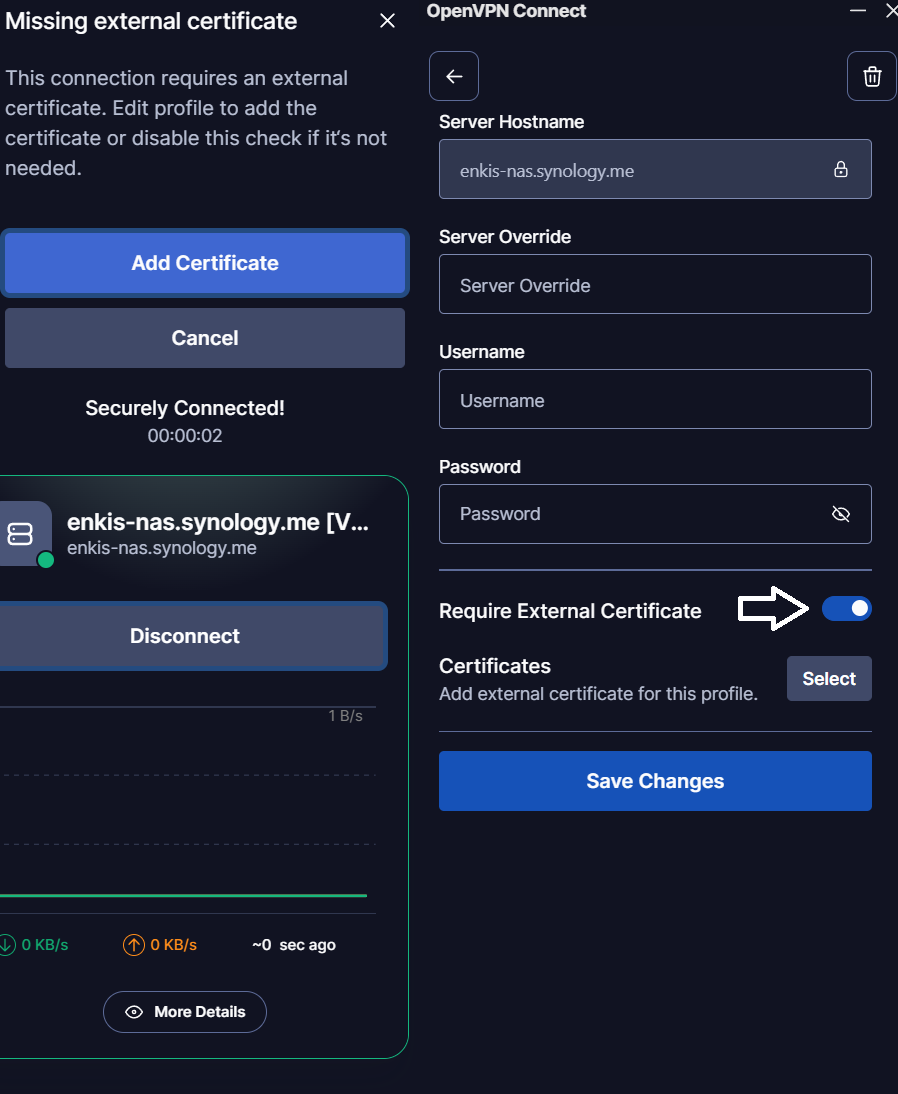Minimize the OpenVPN Connect window
Image resolution: width=898 pixels, height=1094 pixels.
(x=857, y=10)
